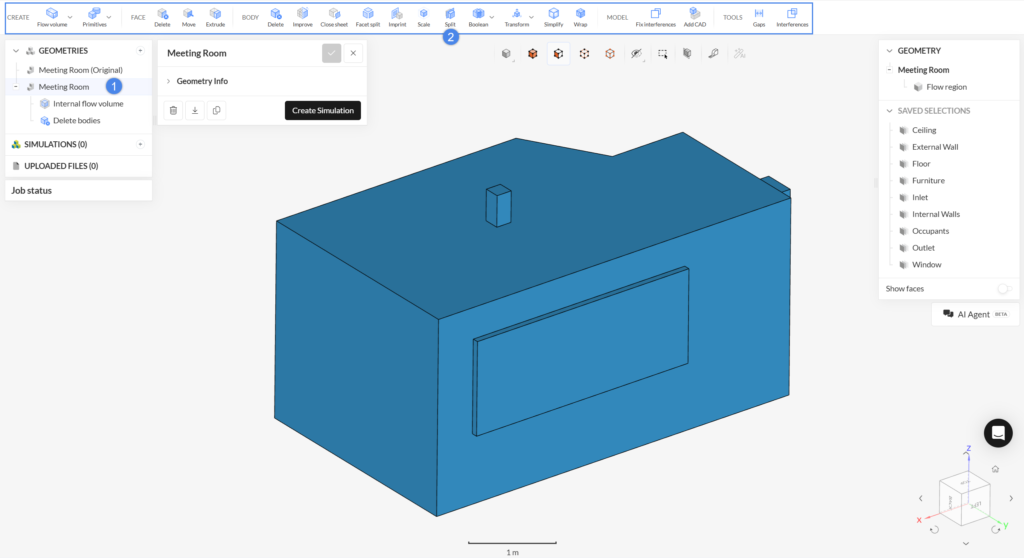Select Meeting Room (Original) geometry
Screen dimensions: 1024x558
point(80,70)
